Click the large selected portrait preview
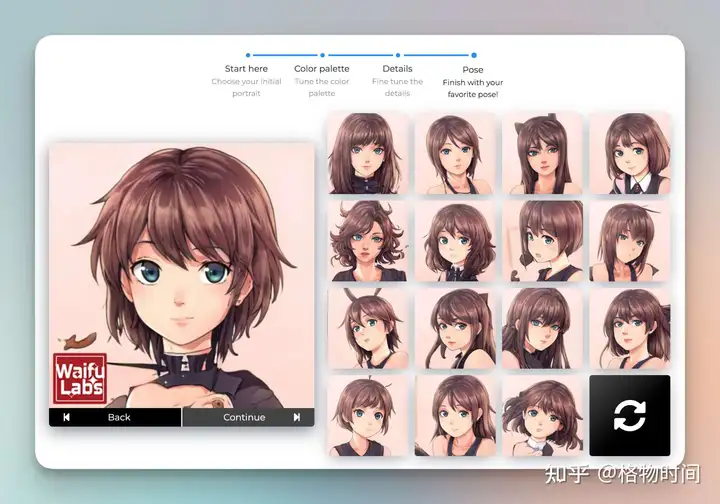This screenshot has width=720, height=504. tap(182, 275)
